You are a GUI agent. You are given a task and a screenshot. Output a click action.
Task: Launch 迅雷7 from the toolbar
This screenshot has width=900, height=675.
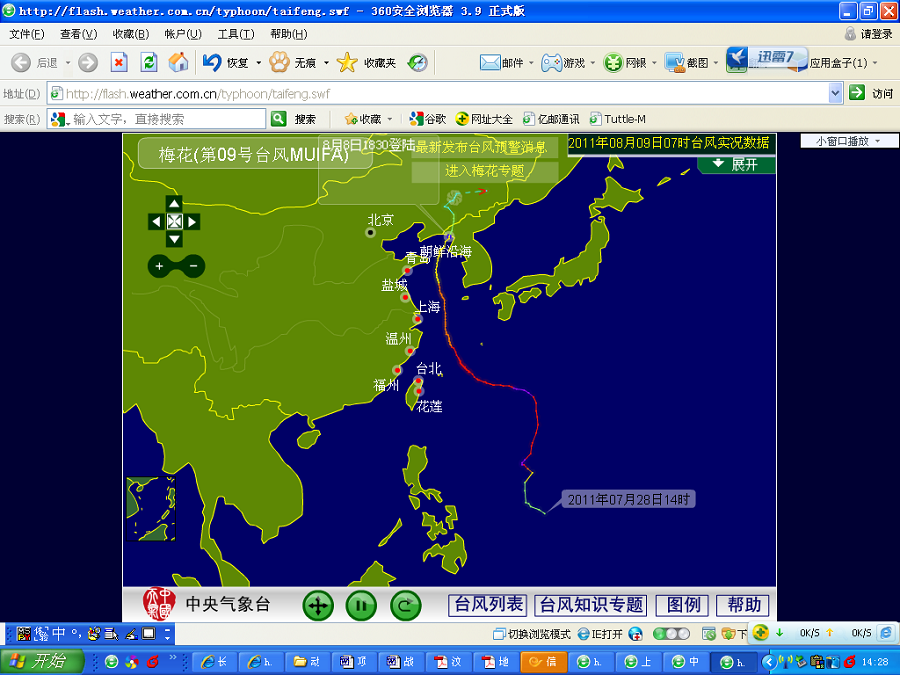762,60
